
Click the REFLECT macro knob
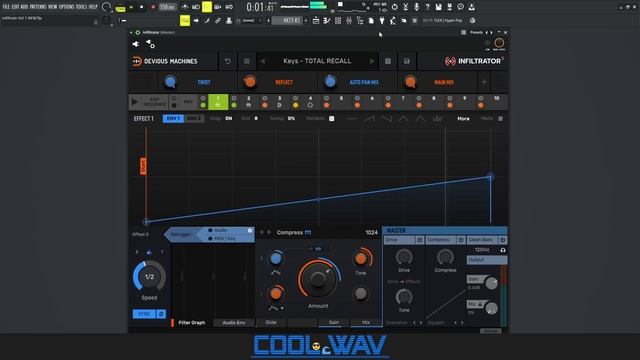(250, 82)
